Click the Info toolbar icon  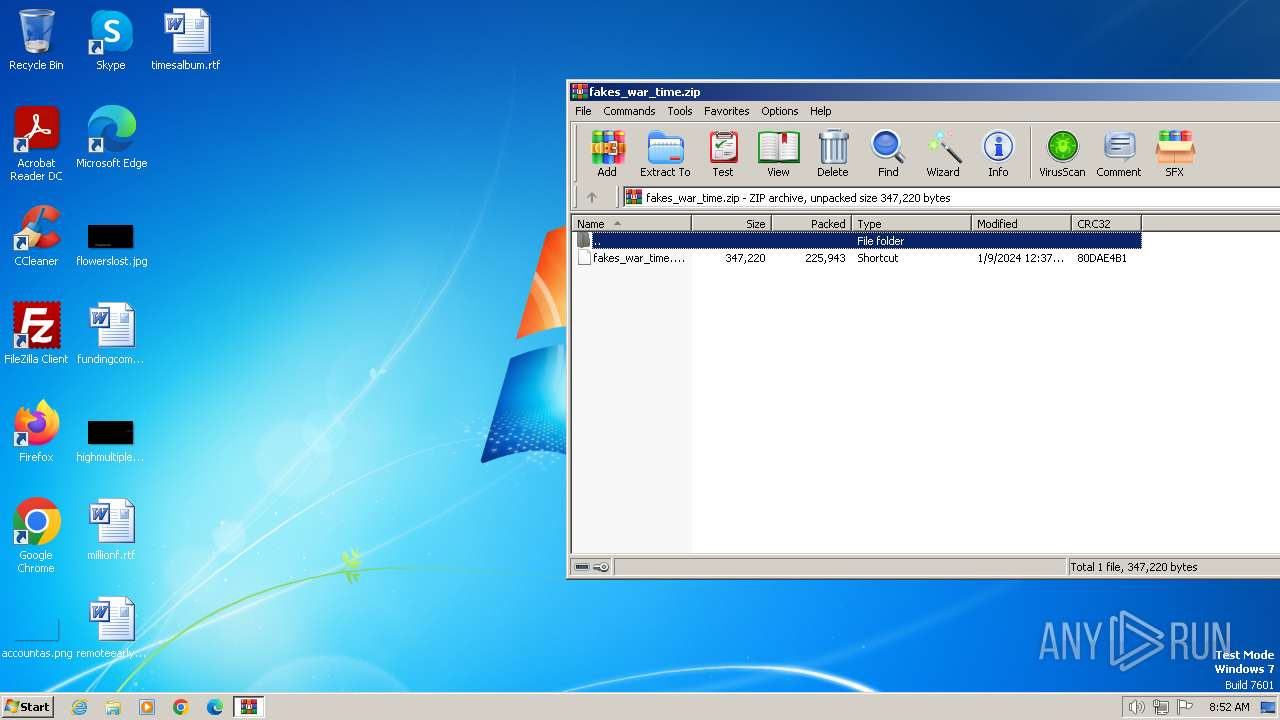(998, 154)
